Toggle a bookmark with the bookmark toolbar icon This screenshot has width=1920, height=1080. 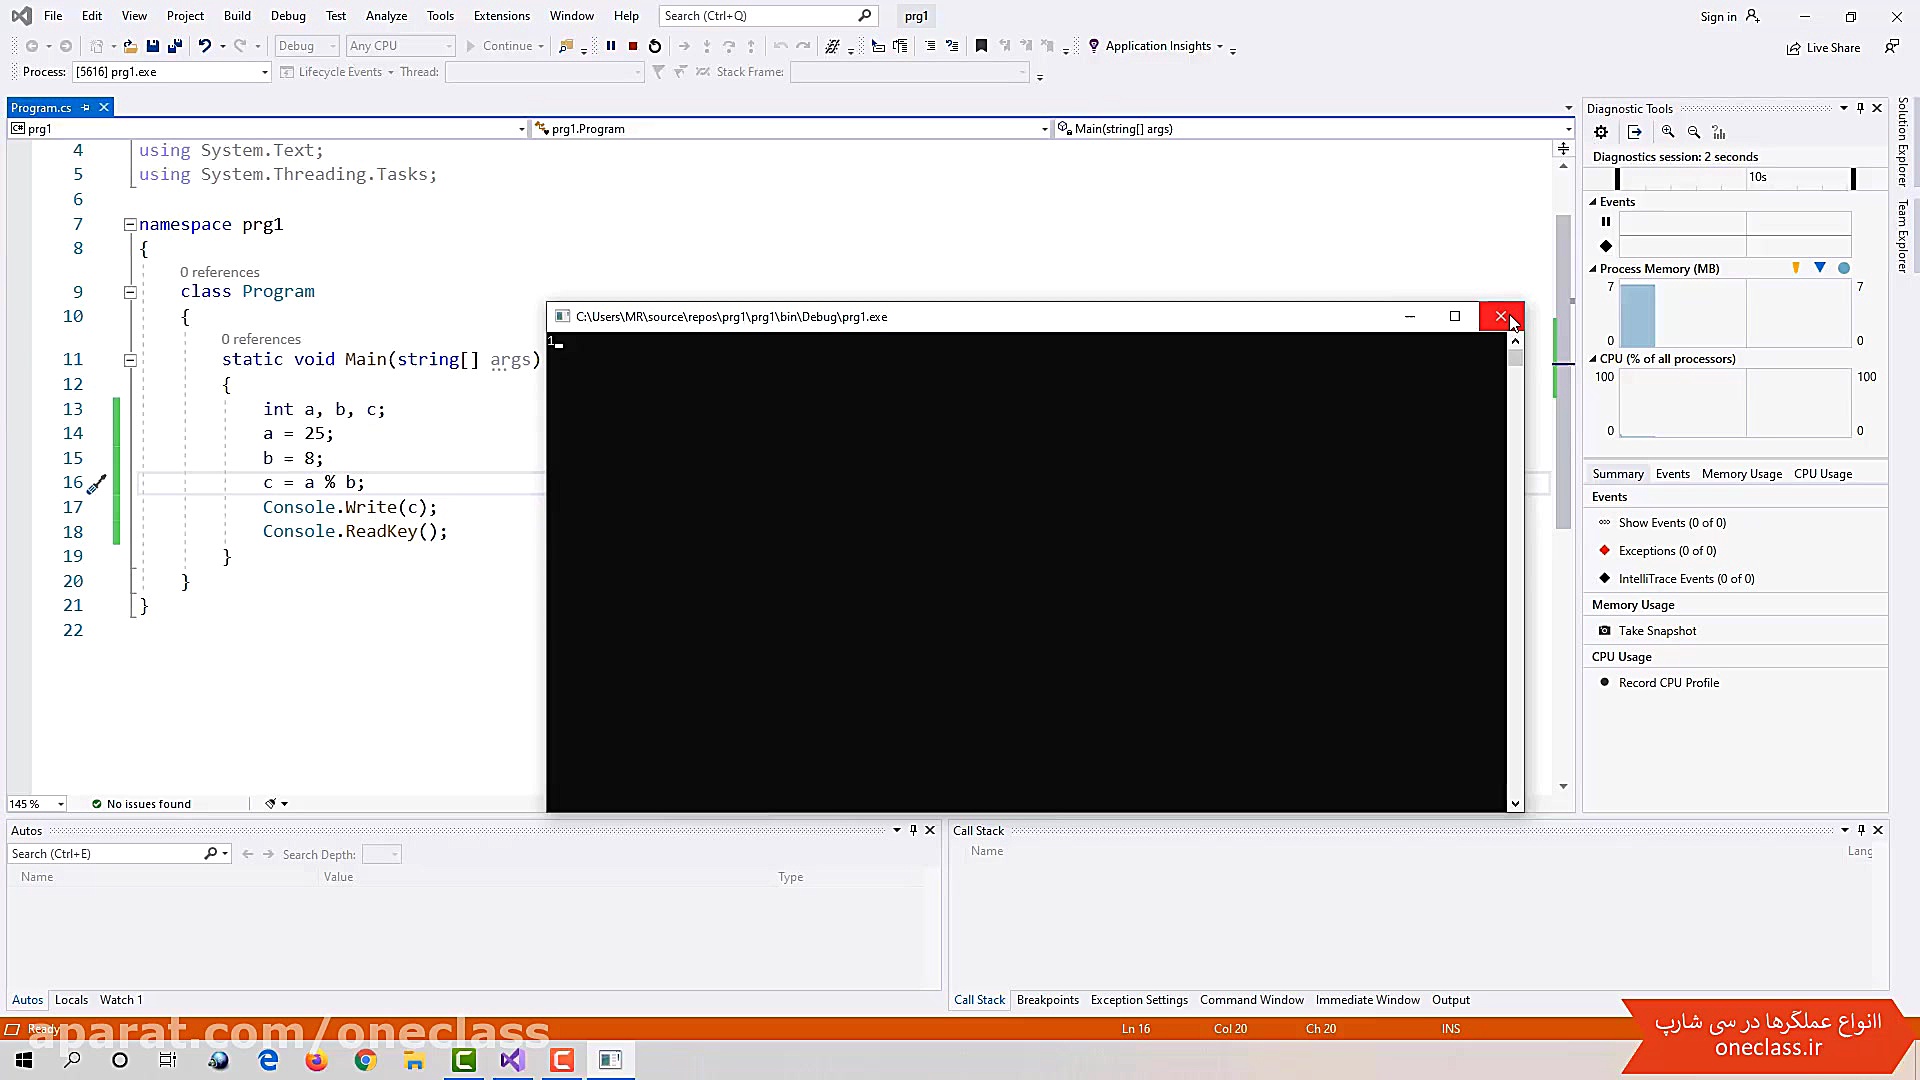981,46
